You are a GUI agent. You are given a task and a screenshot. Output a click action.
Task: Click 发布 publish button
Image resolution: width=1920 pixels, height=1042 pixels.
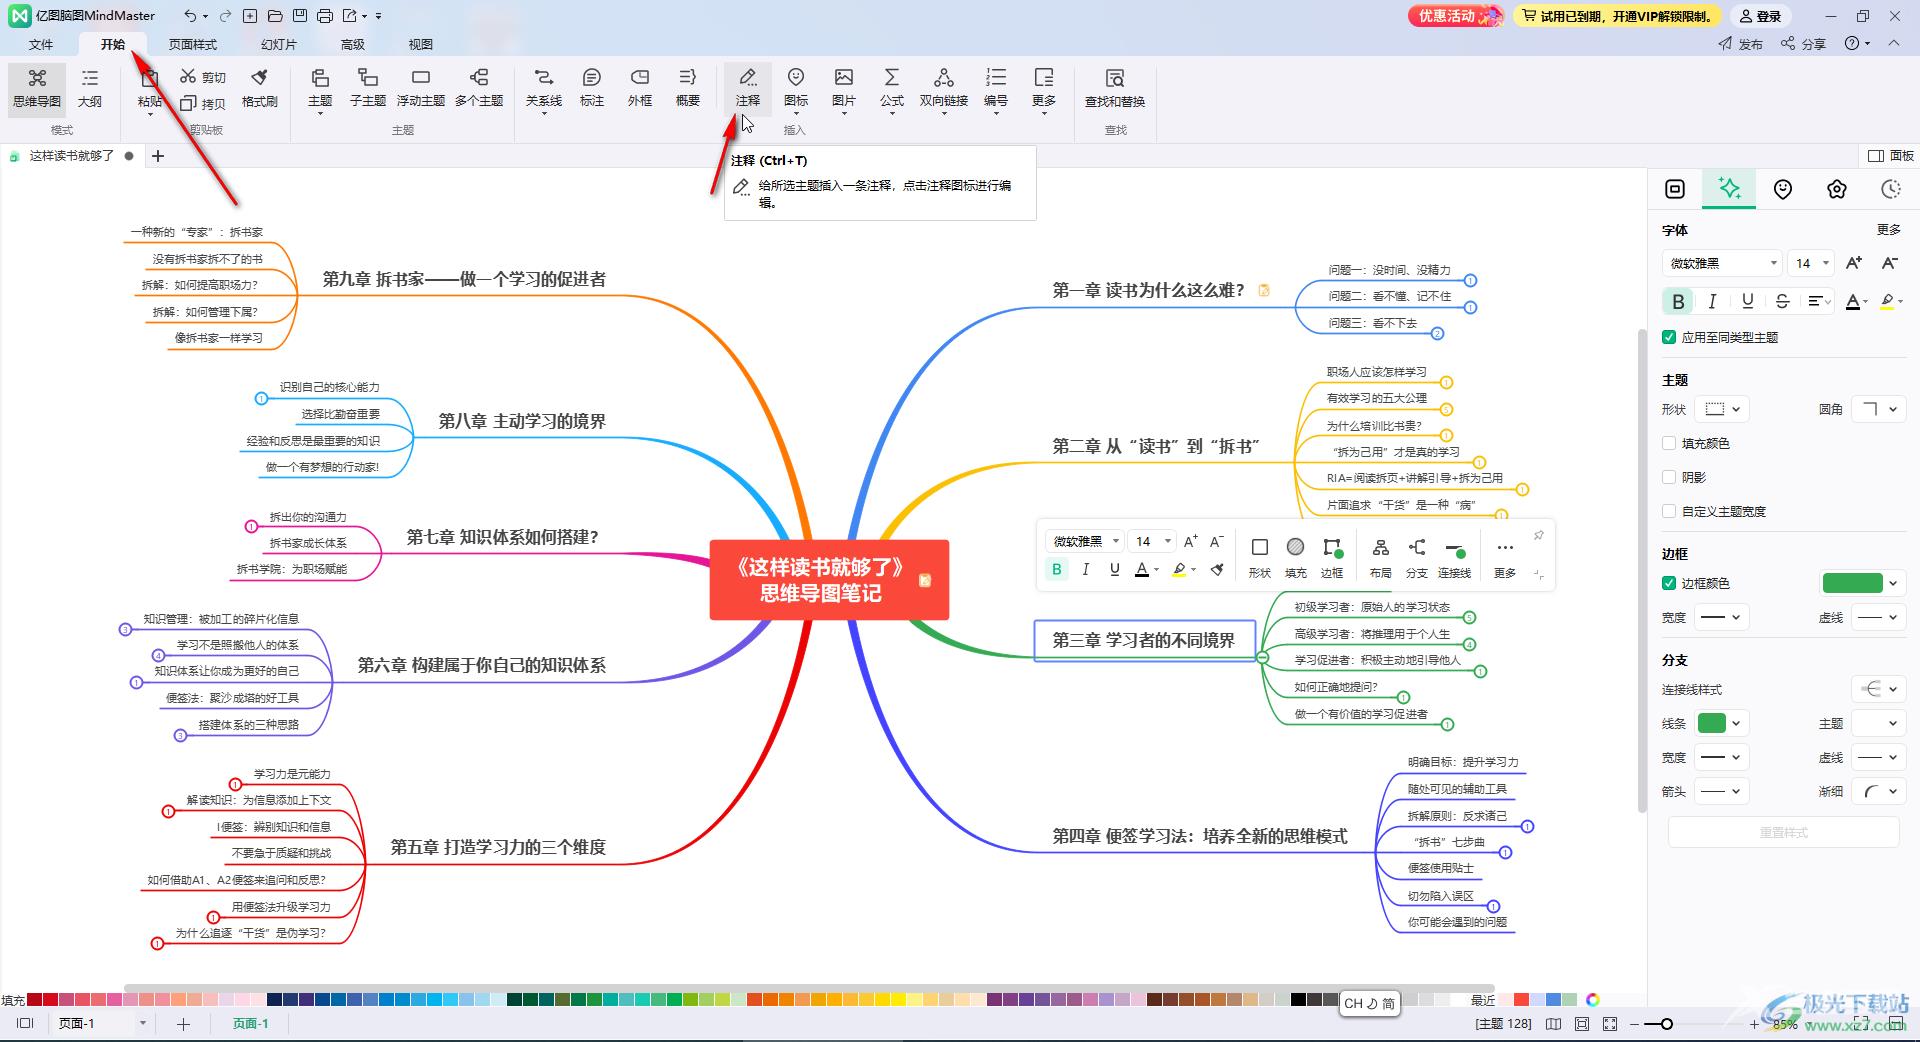(1741, 44)
